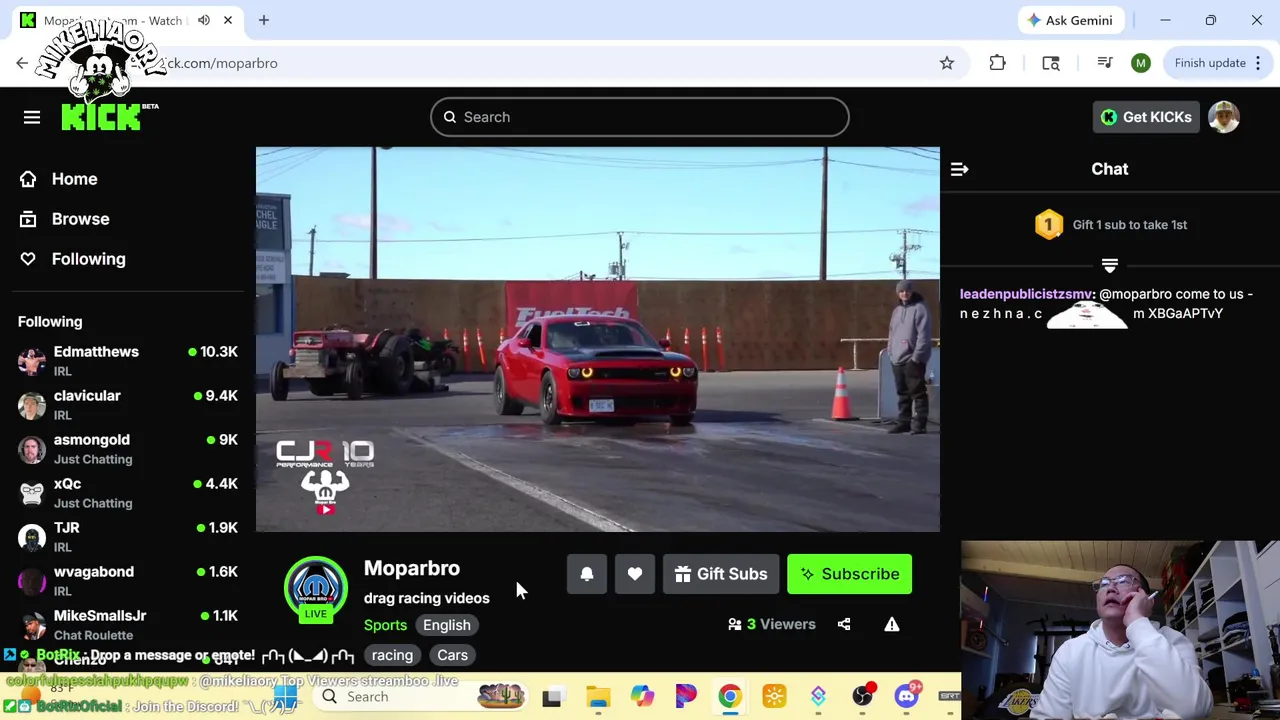This screenshot has height=720, width=1280.
Task: Click the Kick search field
Action: pyautogui.click(x=640, y=117)
